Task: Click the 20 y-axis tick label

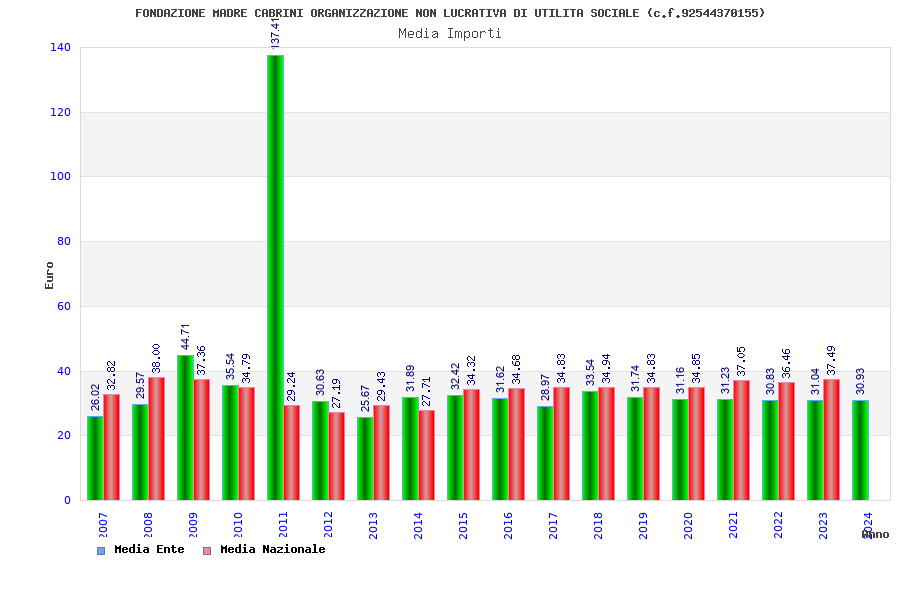Action: pyautogui.click(x=64, y=436)
